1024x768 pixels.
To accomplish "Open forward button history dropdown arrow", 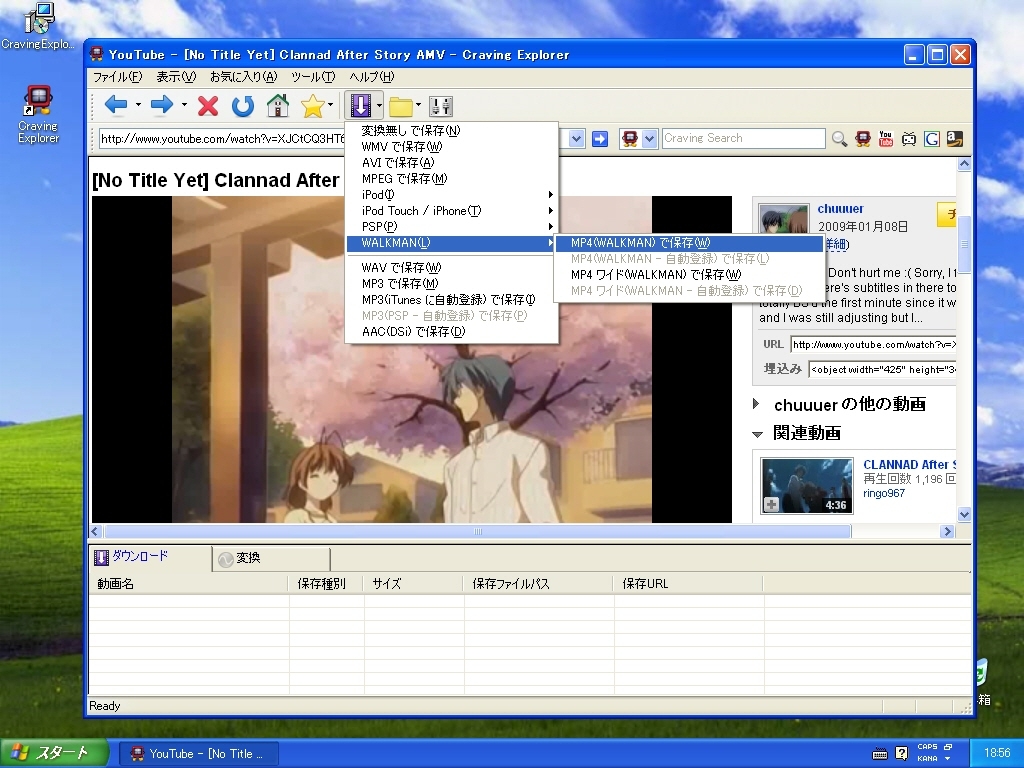I will tap(184, 105).
